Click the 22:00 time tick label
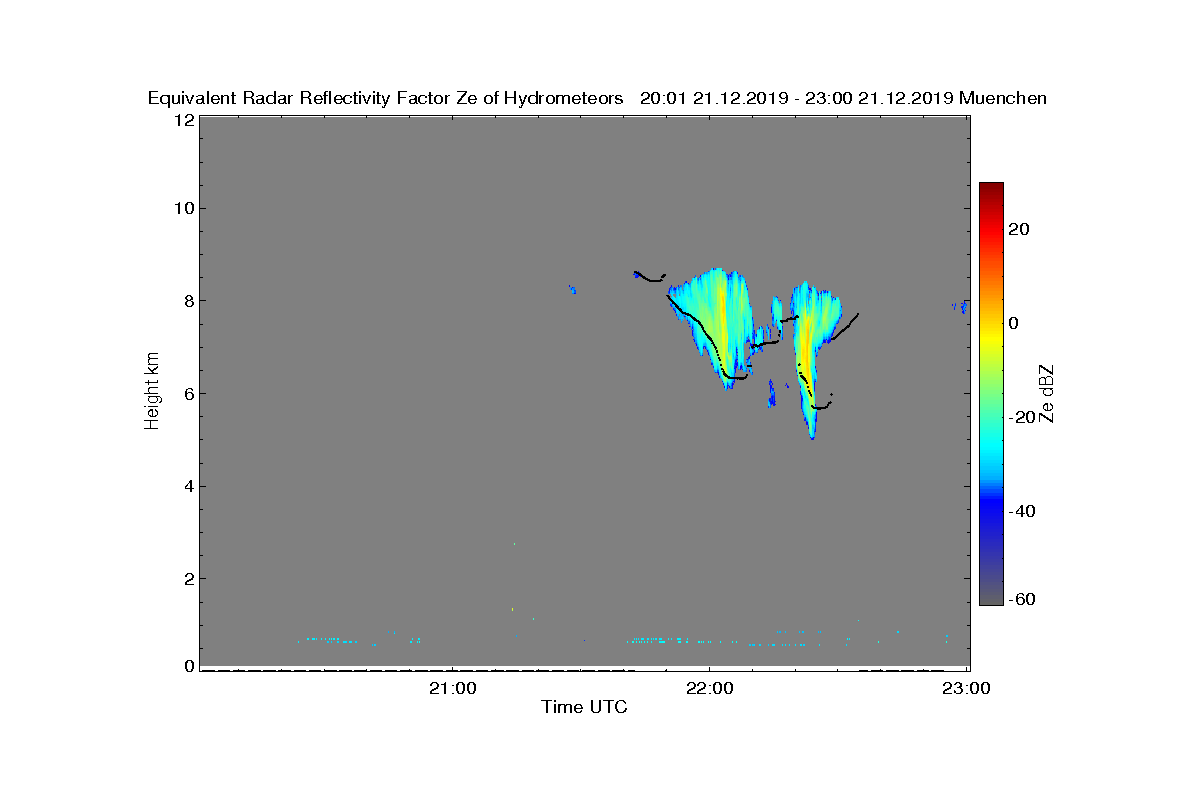The width and height of the screenshot is (1200, 800). tap(710, 688)
